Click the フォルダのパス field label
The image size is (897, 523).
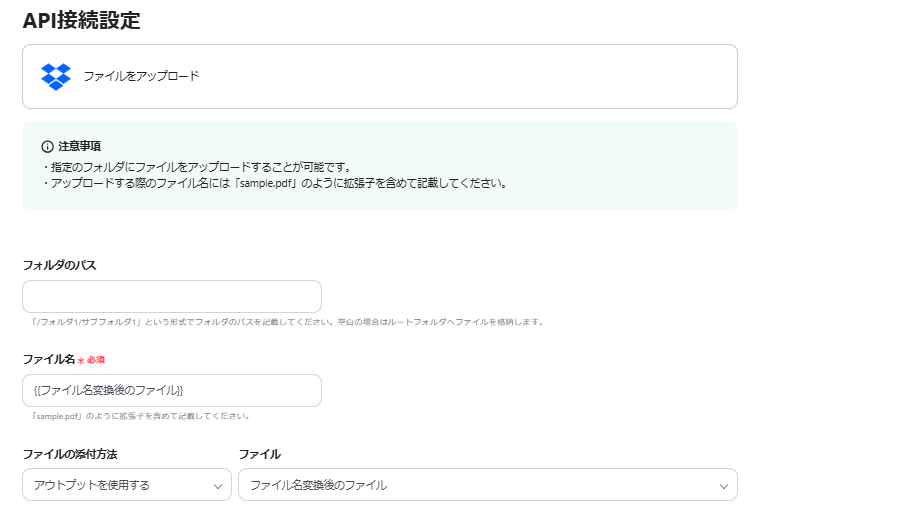click(x=59, y=265)
